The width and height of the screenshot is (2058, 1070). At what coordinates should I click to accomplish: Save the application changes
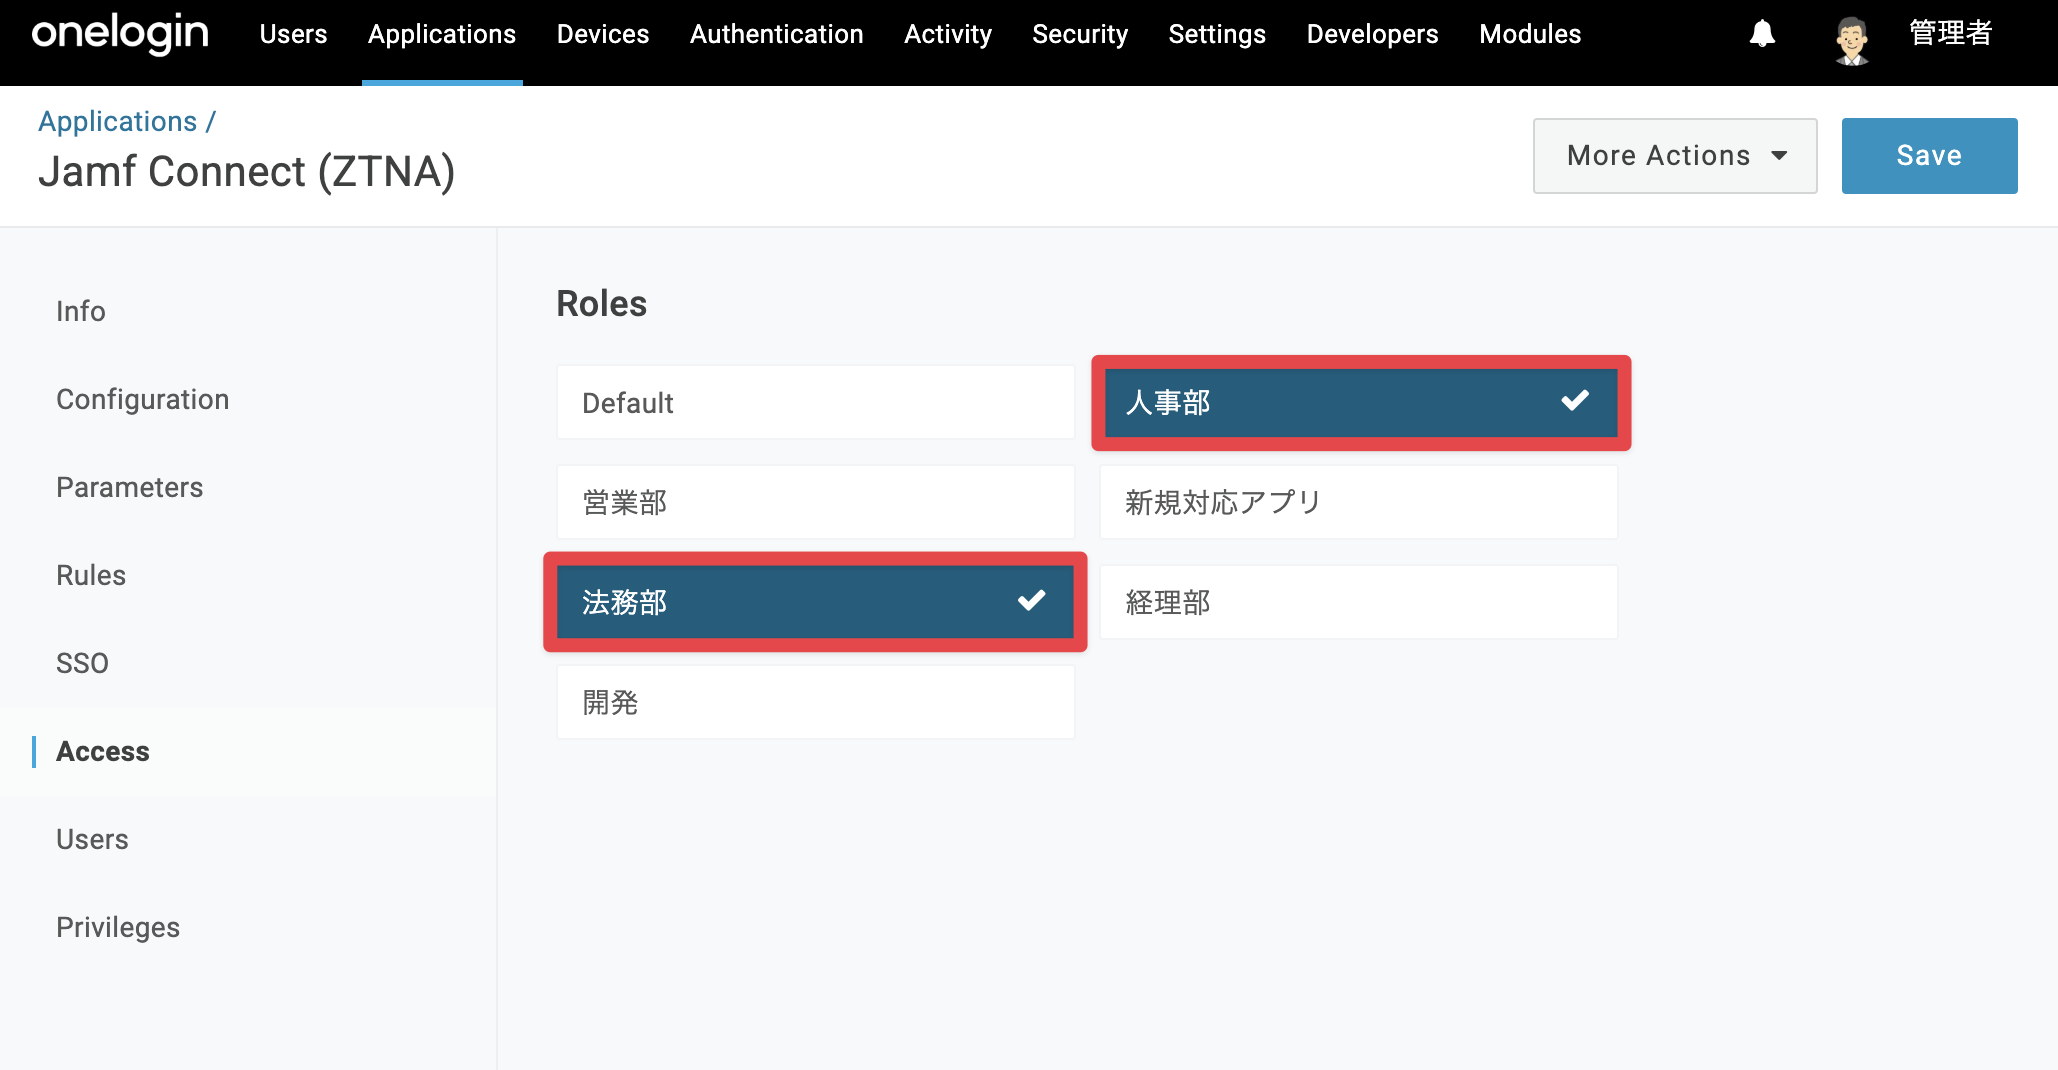pos(1929,156)
